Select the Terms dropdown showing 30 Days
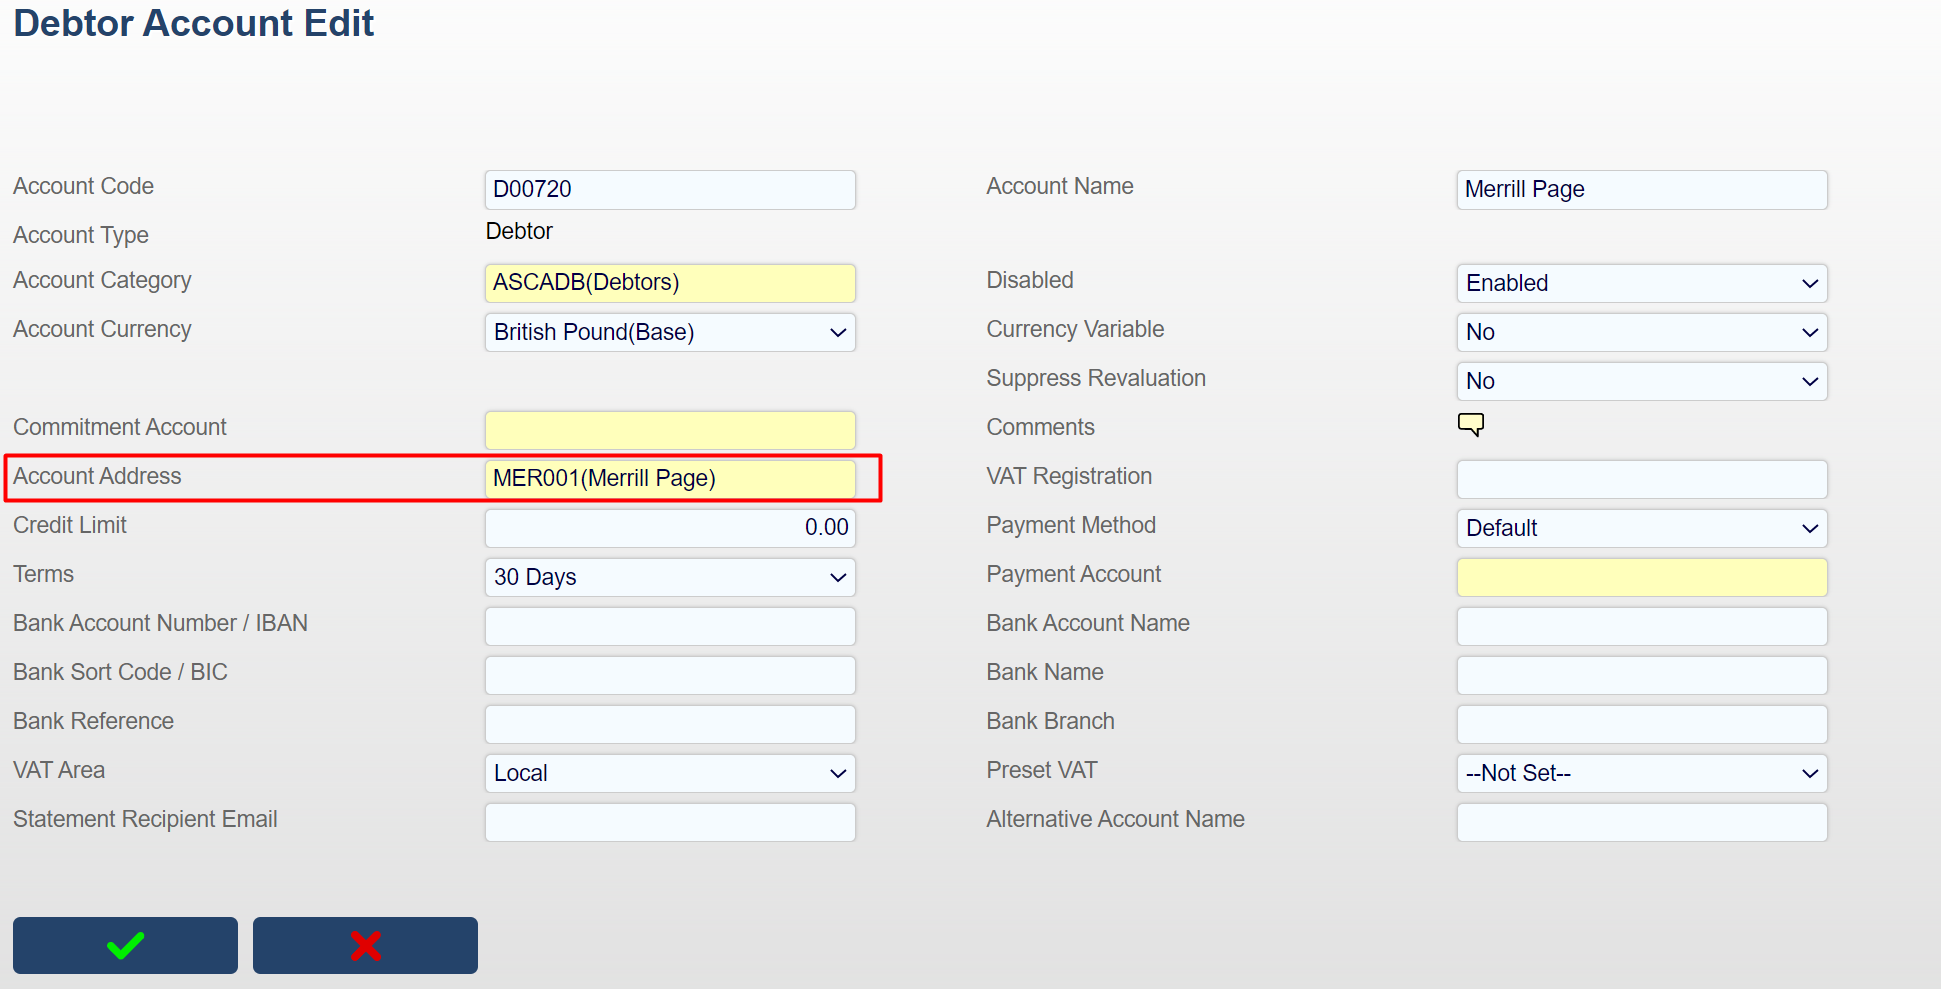The width and height of the screenshot is (1941, 989). point(669,577)
